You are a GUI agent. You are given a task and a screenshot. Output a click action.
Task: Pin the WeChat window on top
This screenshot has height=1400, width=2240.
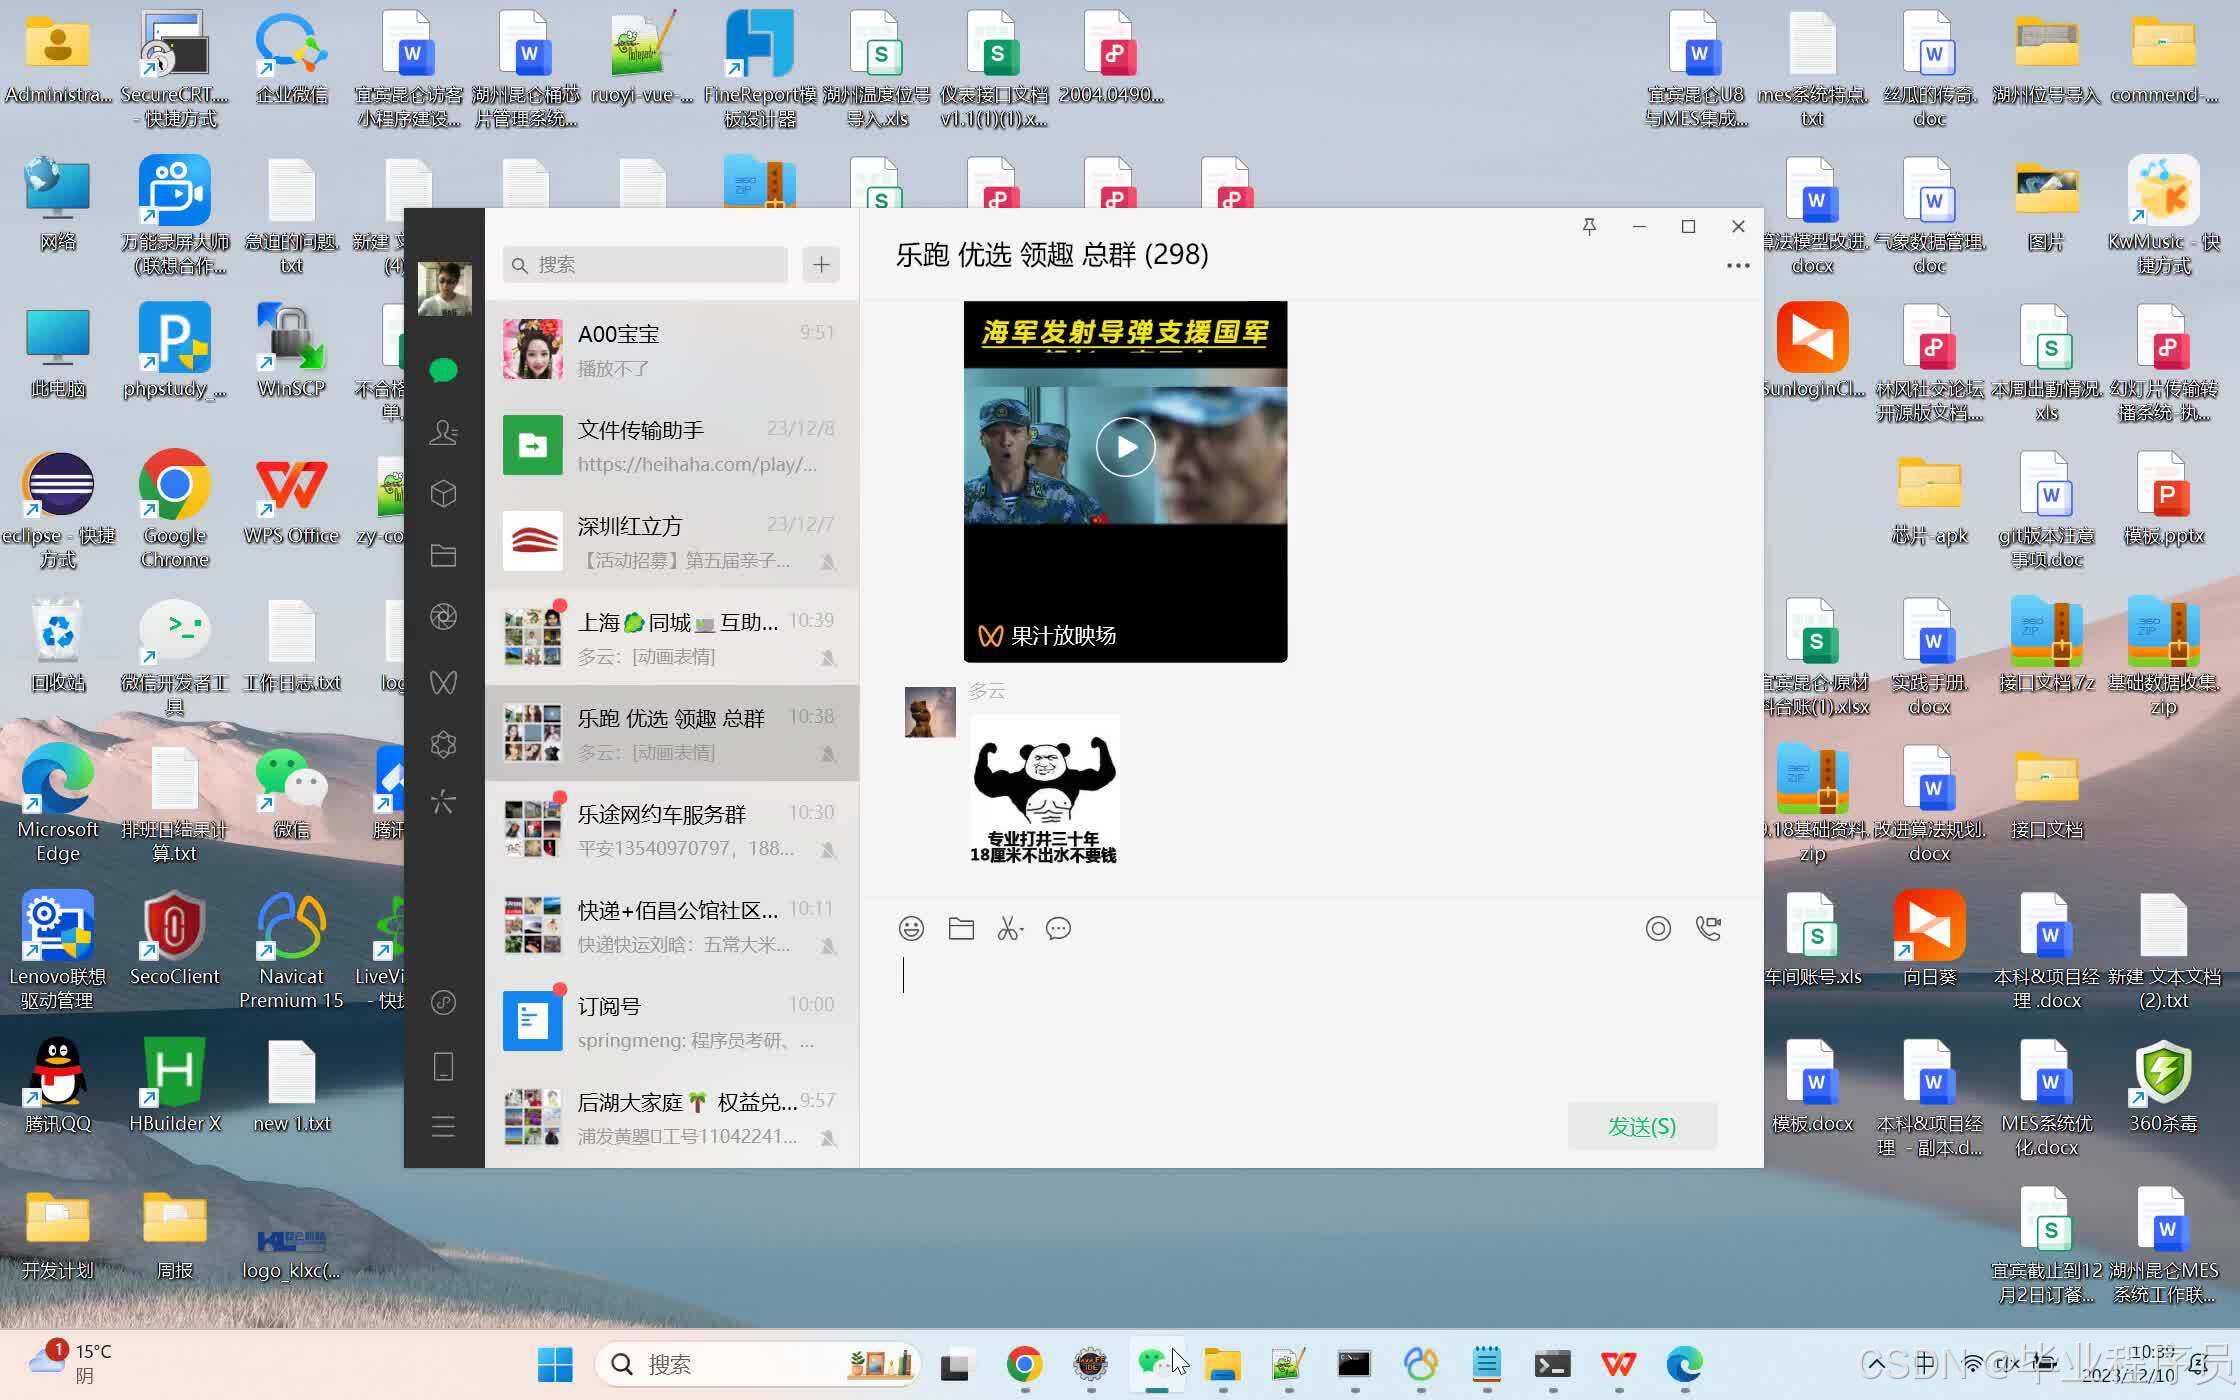point(1589,227)
